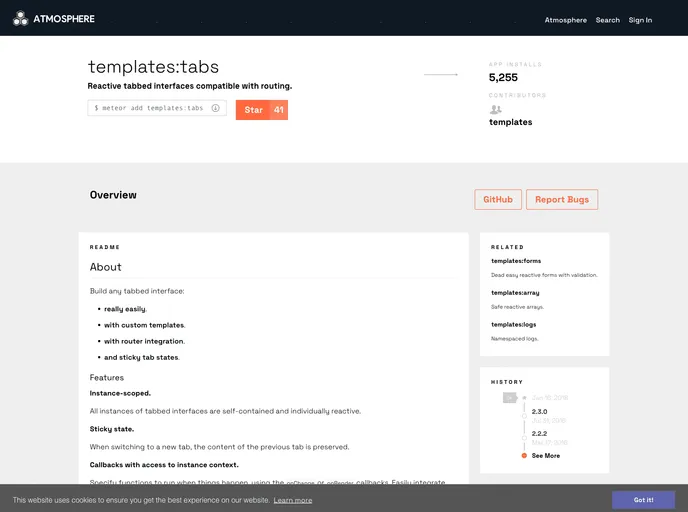Click the contributors people icon

[496, 110]
